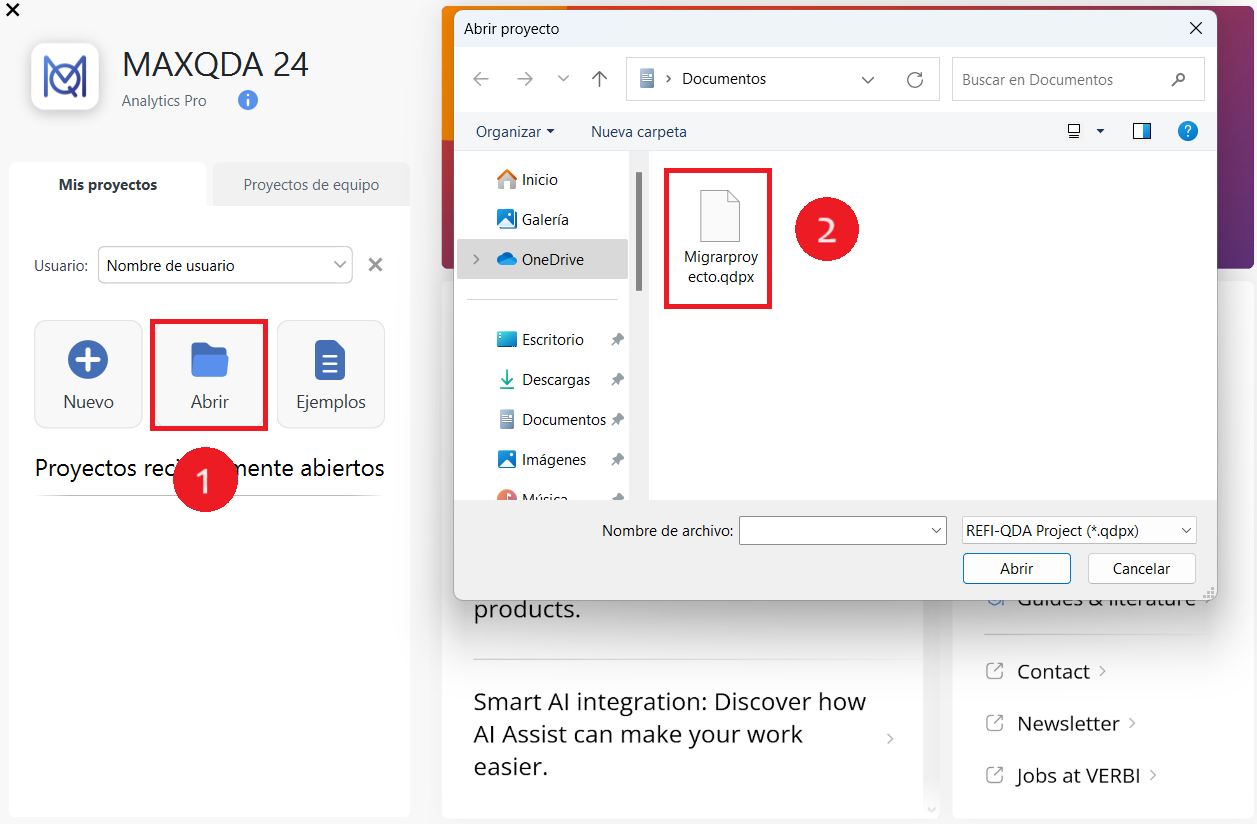
Task: Open Descargas quick access folder
Action: (x=544, y=379)
